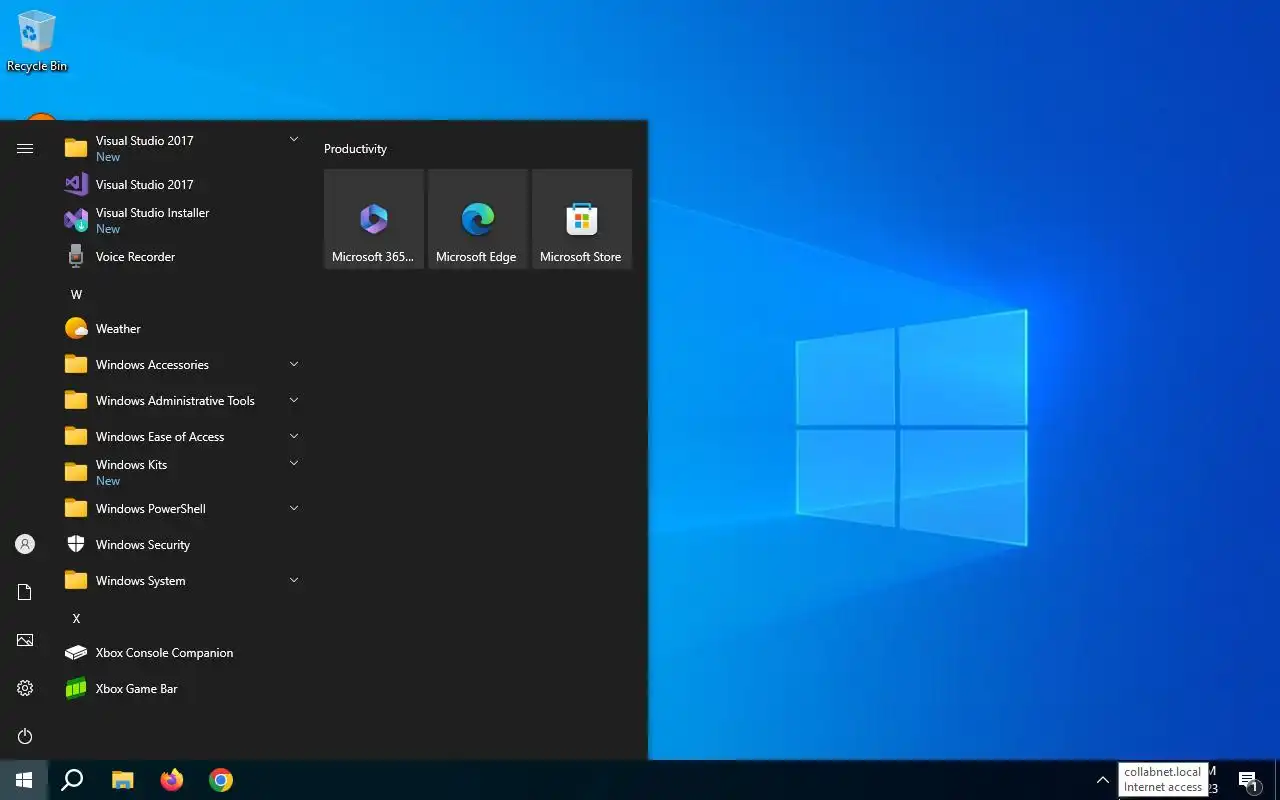Open the Weather app

(182, 329)
